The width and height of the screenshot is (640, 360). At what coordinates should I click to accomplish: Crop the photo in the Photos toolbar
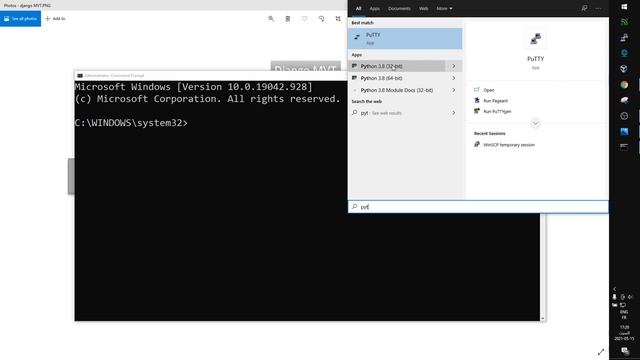tap(338, 19)
